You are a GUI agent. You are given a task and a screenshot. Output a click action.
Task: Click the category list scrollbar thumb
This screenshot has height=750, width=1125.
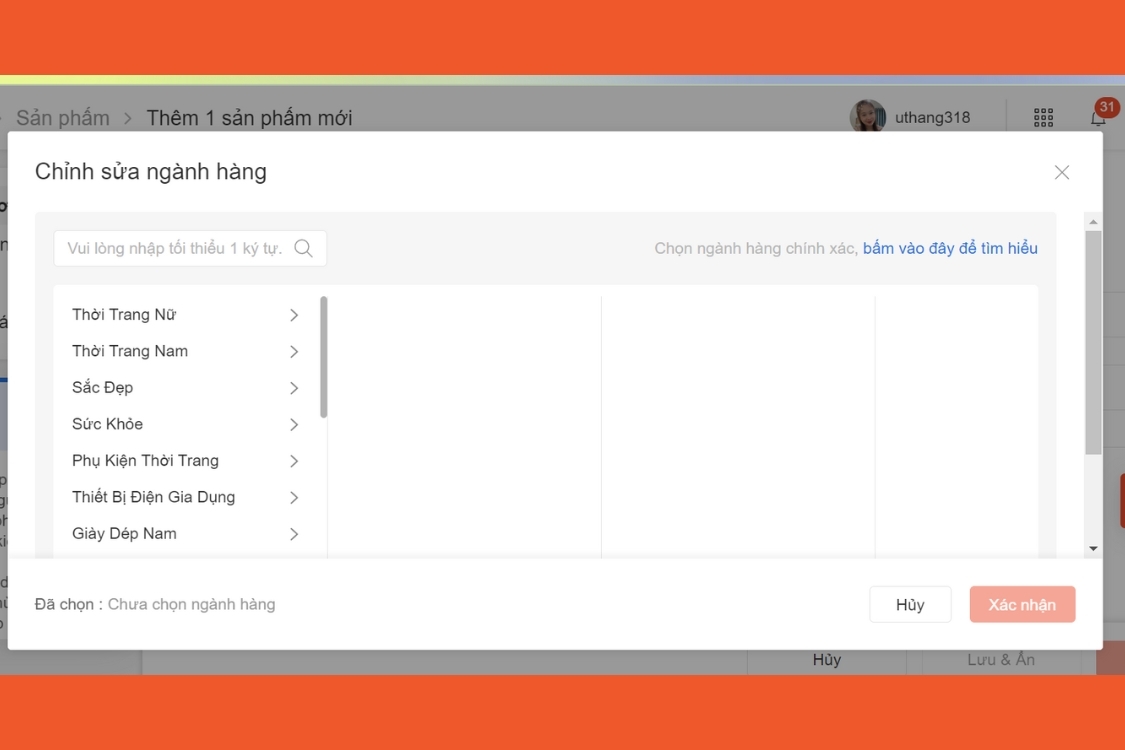[x=324, y=357]
